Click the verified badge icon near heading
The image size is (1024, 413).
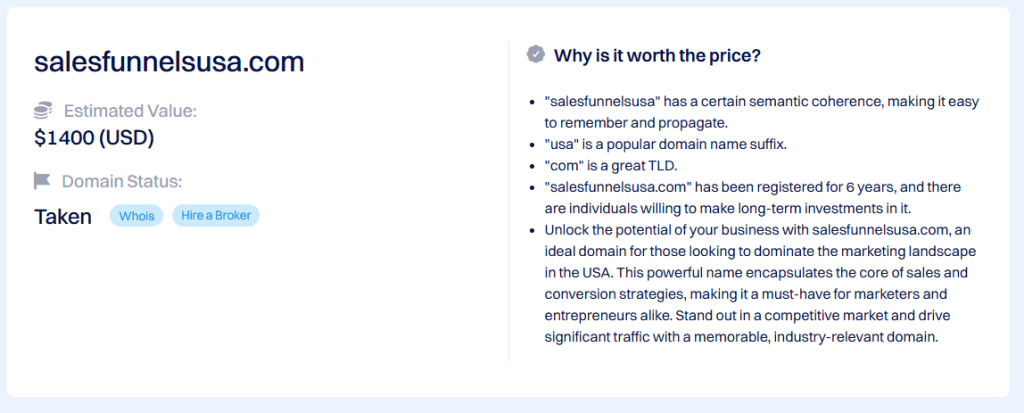pyautogui.click(x=536, y=54)
